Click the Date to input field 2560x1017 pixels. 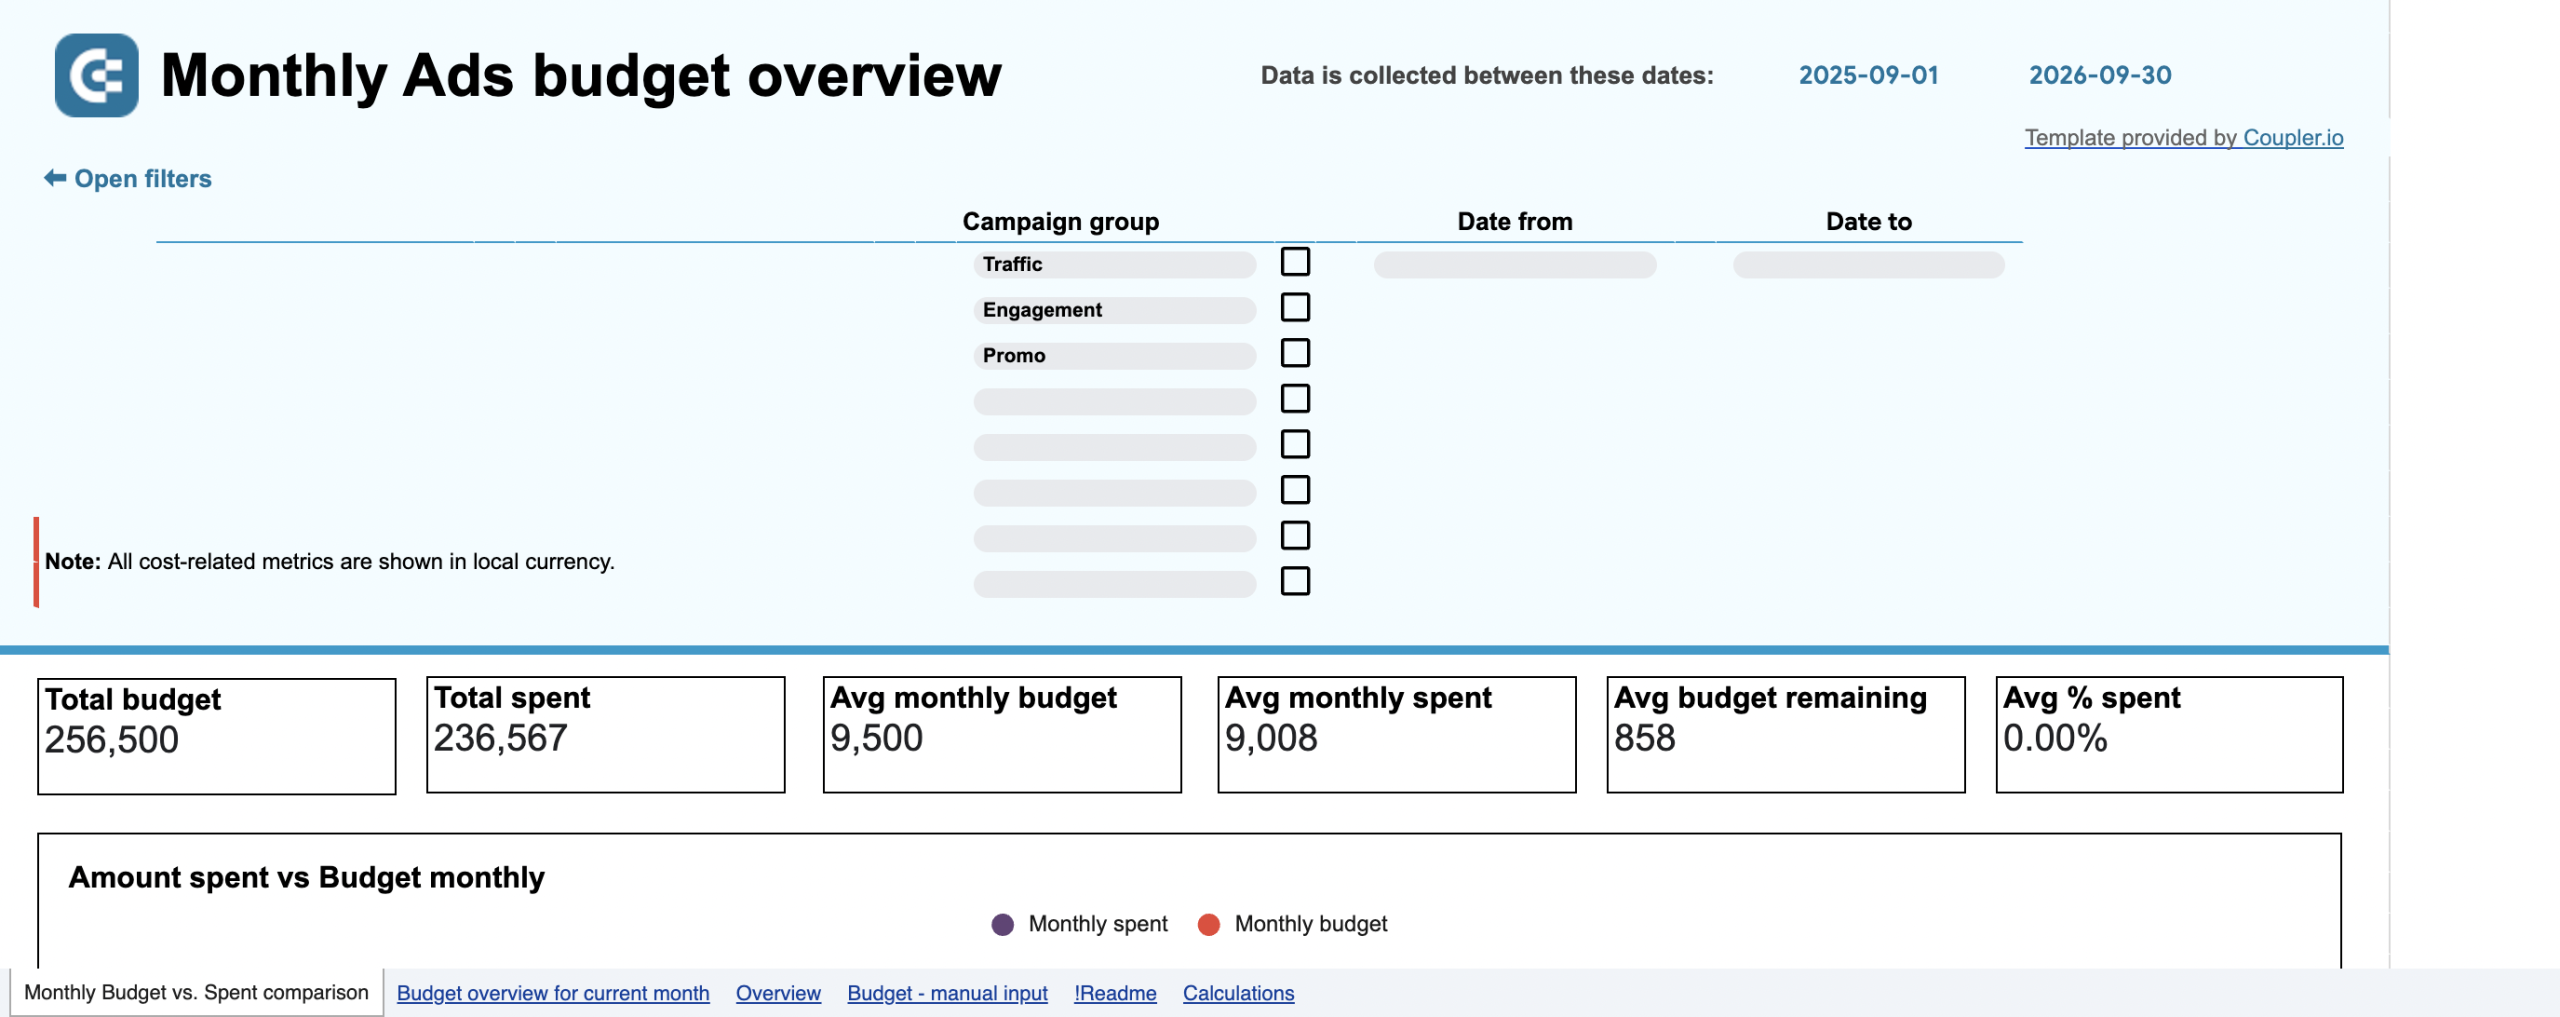[1868, 265]
